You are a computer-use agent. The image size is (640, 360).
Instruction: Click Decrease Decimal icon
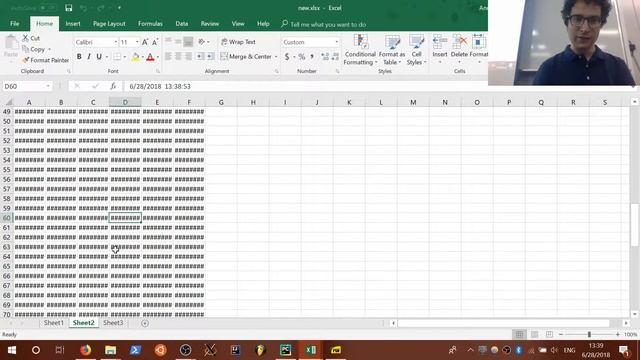pos(335,56)
